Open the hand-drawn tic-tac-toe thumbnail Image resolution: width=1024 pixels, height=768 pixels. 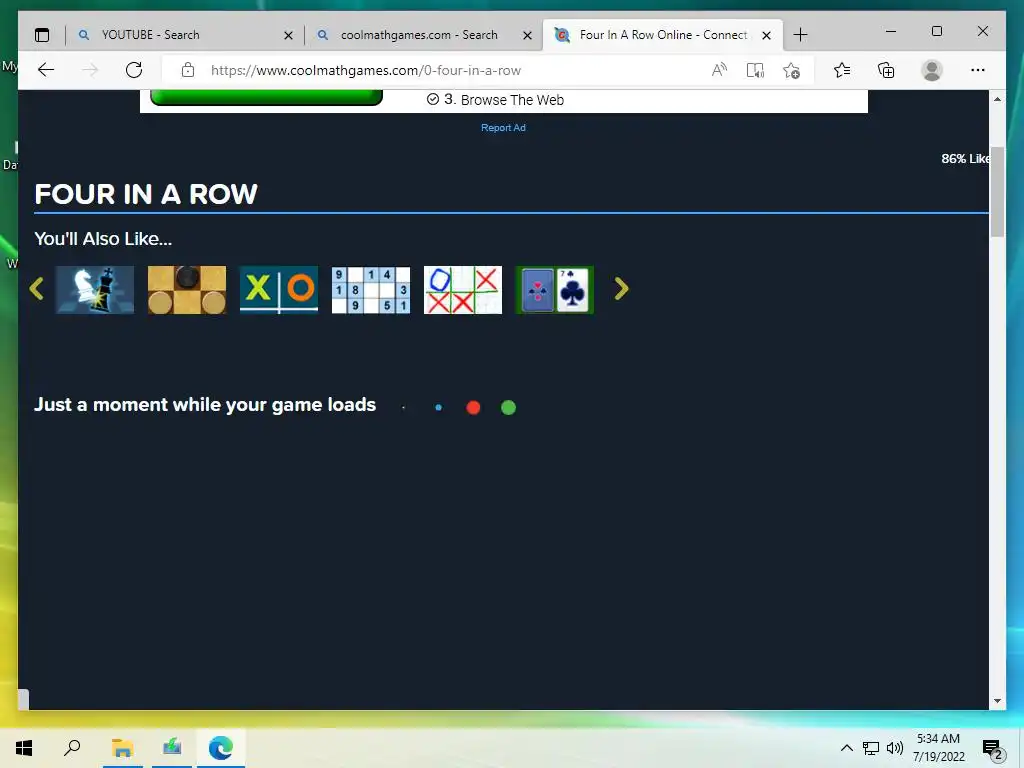tap(463, 290)
